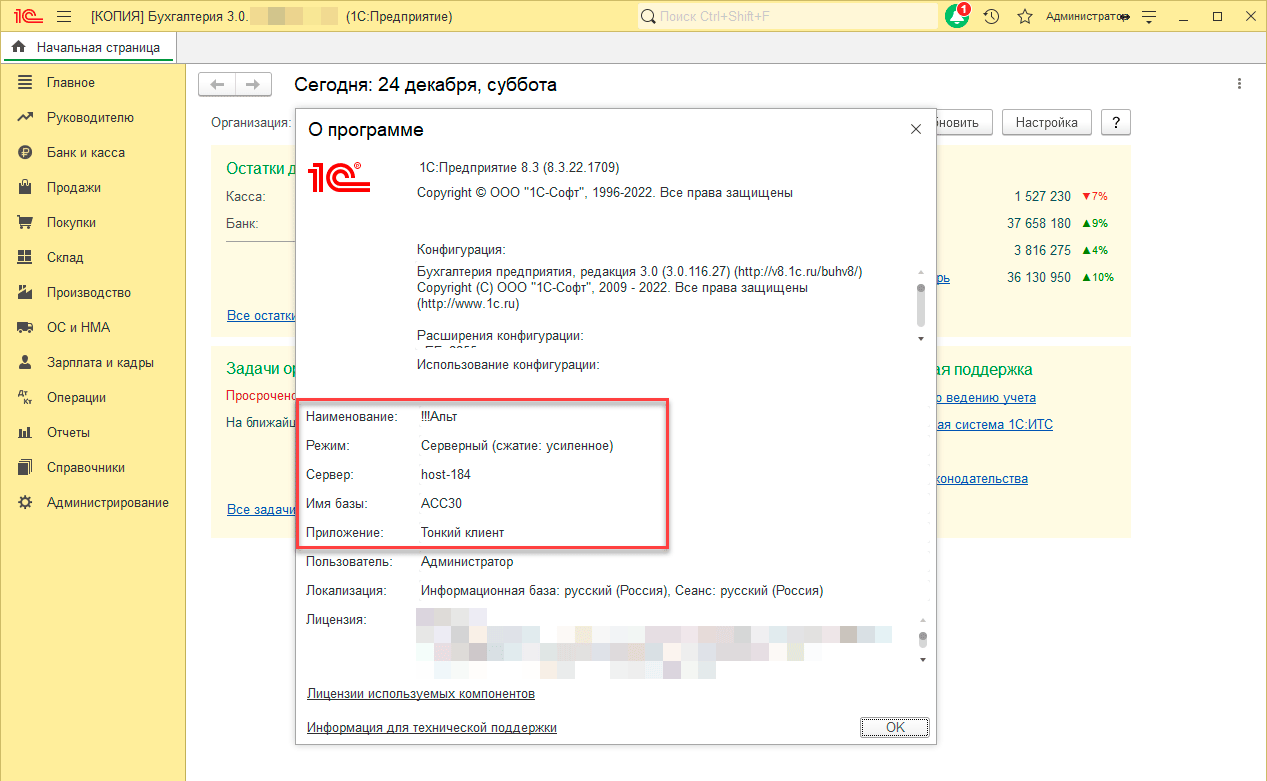Minimize the 1C application window
This screenshot has width=1267, height=781.
[1183, 17]
